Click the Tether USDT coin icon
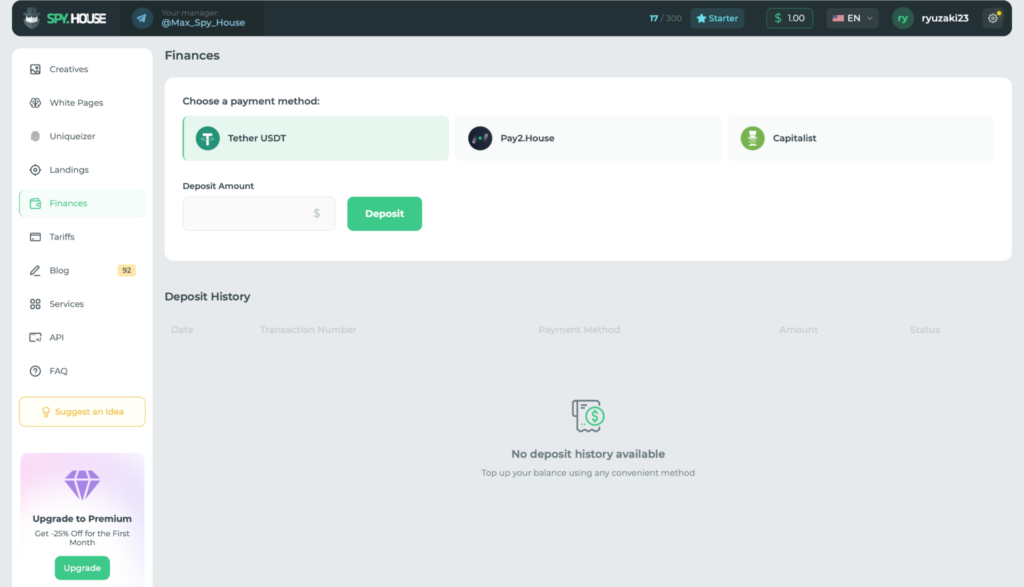The width and height of the screenshot is (1024, 587). tap(208, 138)
